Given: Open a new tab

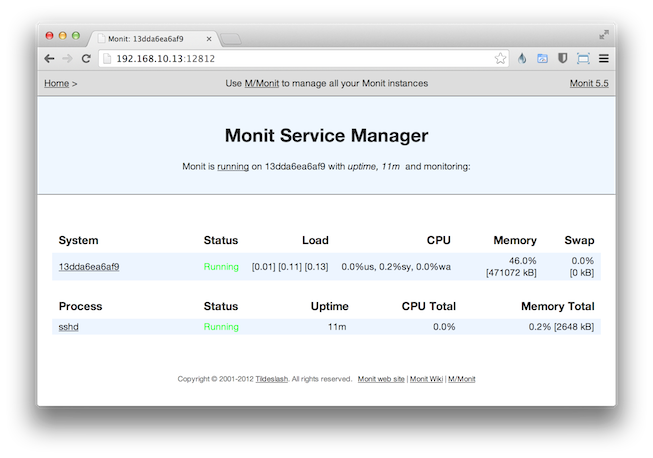Looking at the screenshot, I should pos(230,39).
